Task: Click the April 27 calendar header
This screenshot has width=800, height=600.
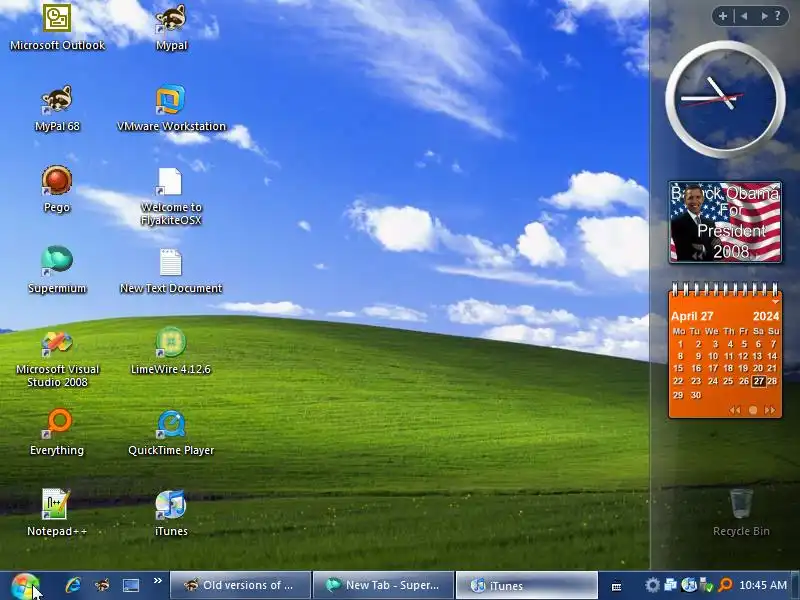Action: coord(692,316)
